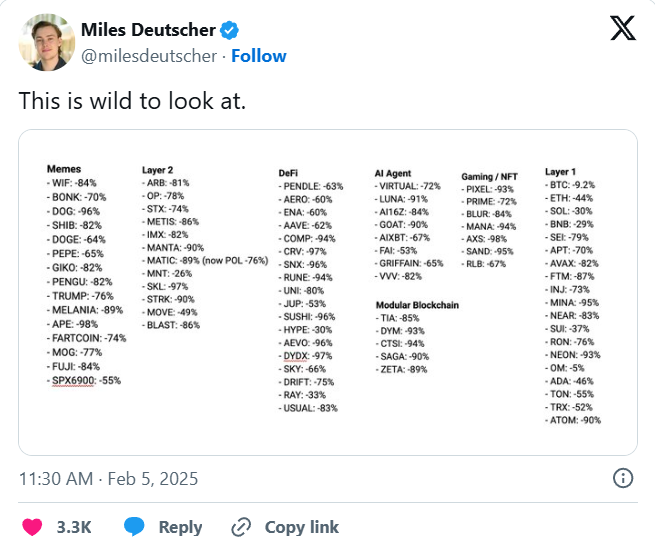The image size is (655, 550).
Task: Click the blue reply speech bubble icon
Action: pos(134,526)
